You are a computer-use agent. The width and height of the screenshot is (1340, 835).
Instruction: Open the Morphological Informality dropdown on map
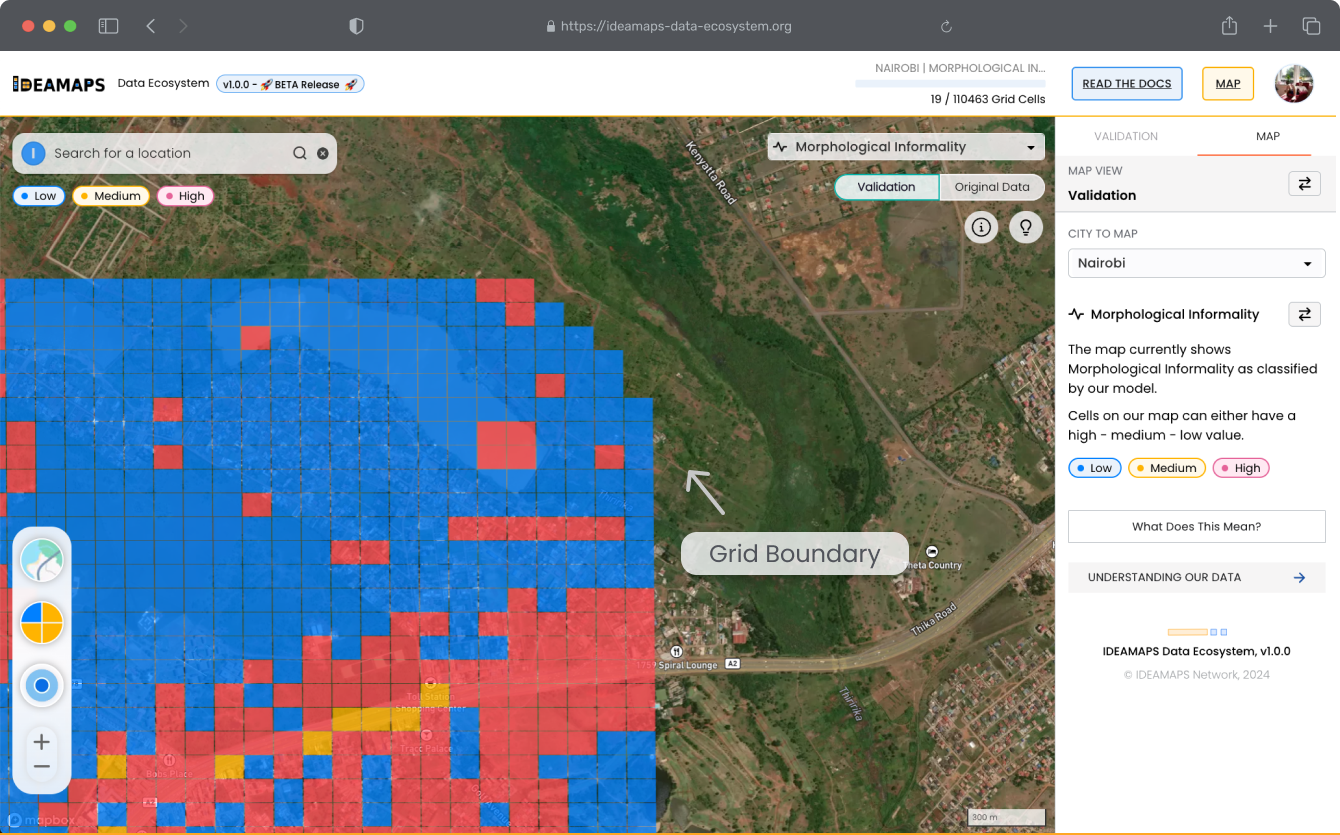pos(906,147)
